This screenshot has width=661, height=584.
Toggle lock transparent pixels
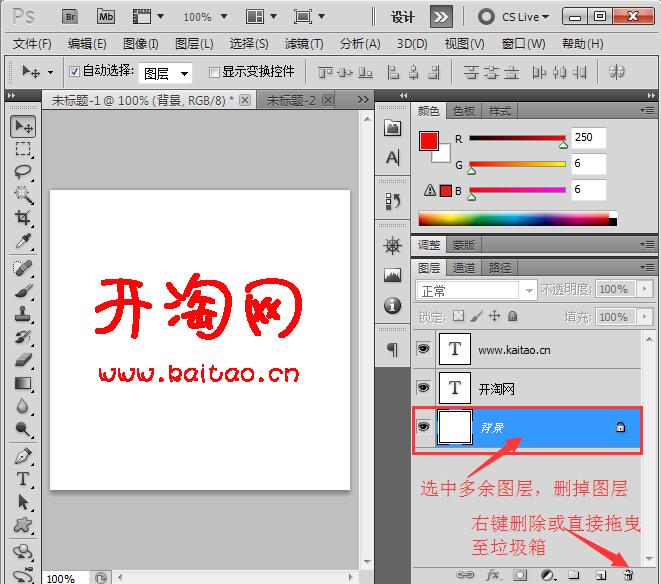tap(458, 316)
